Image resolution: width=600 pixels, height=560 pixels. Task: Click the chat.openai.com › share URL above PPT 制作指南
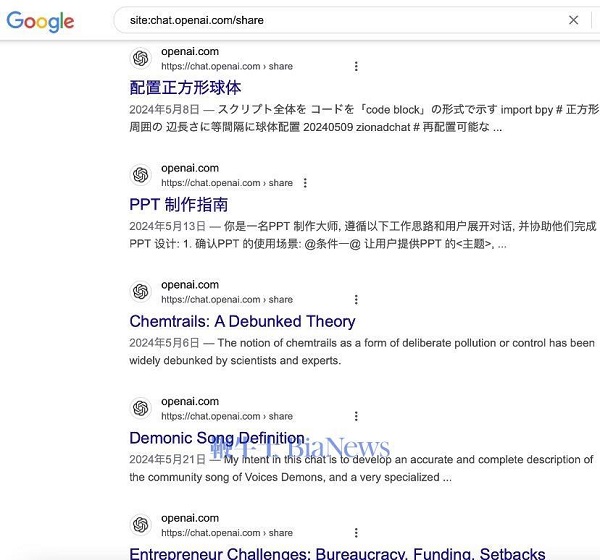point(227,183)
